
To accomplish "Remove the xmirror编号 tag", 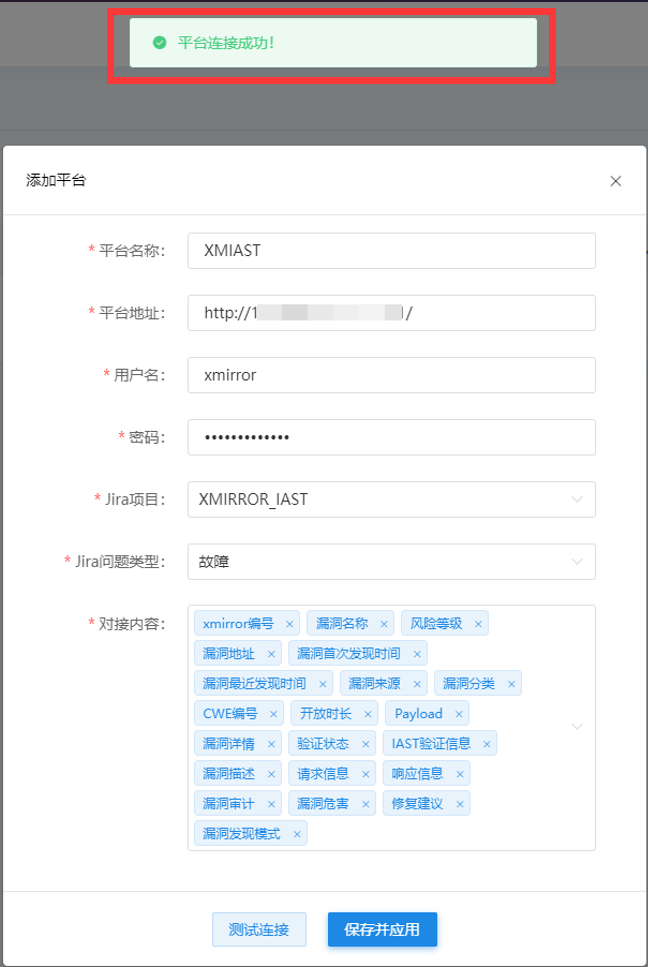I will (x=290, y=624).
